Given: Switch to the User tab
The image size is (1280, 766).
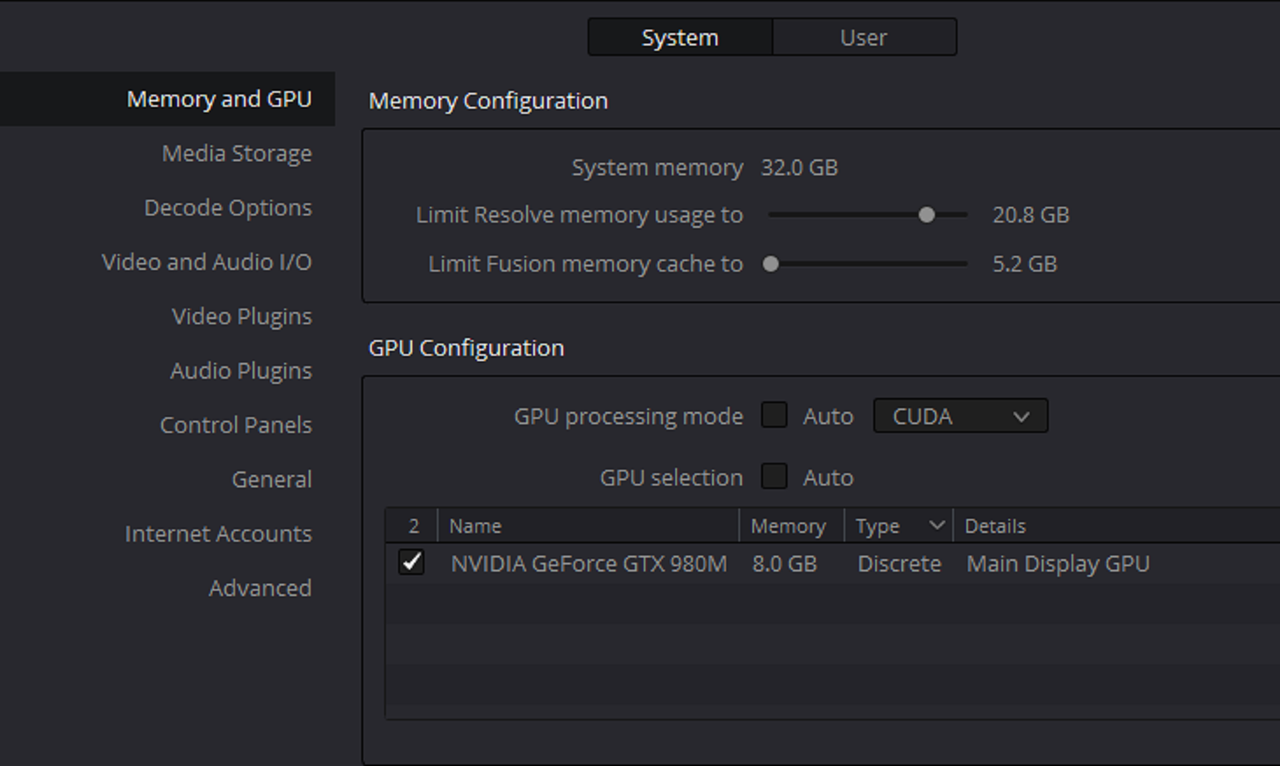Looking at the screenshot, I should point(864,37).
